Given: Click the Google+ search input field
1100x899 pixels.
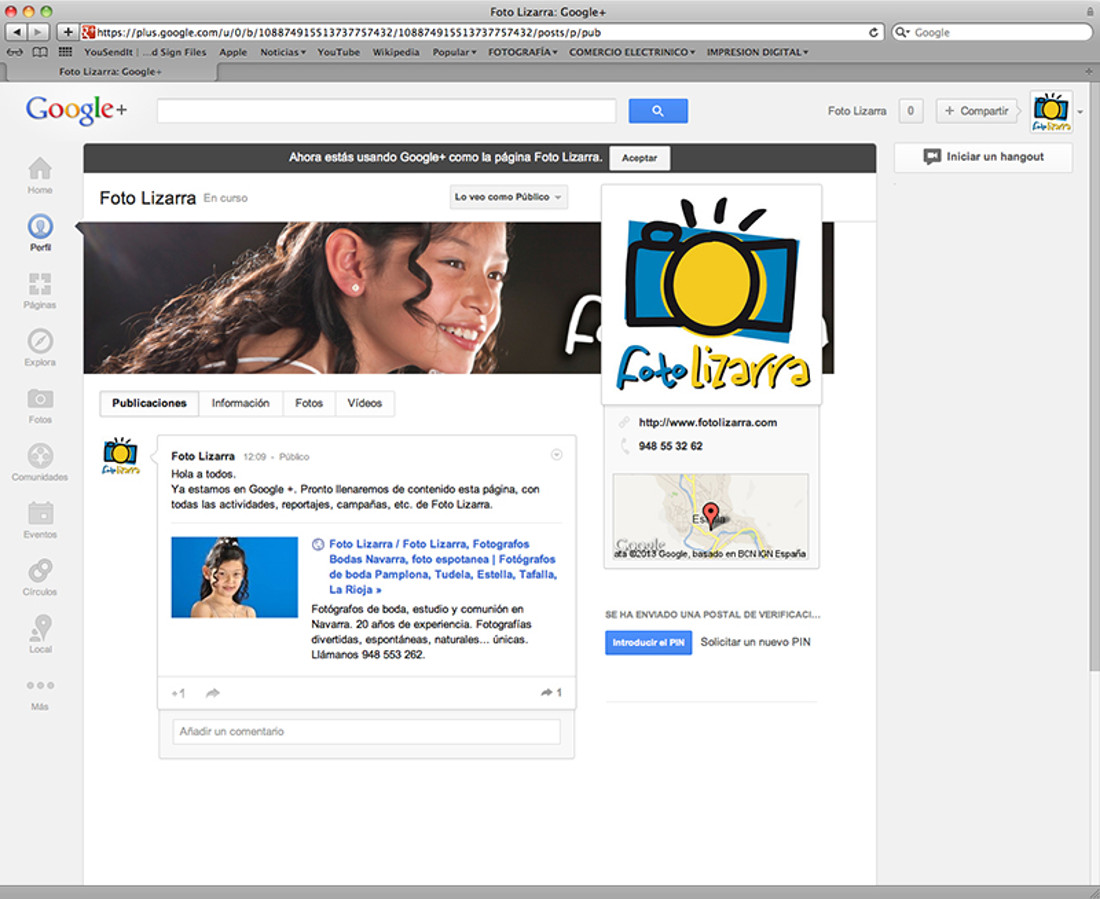Looking at the screenshot, I should (386, 111).
